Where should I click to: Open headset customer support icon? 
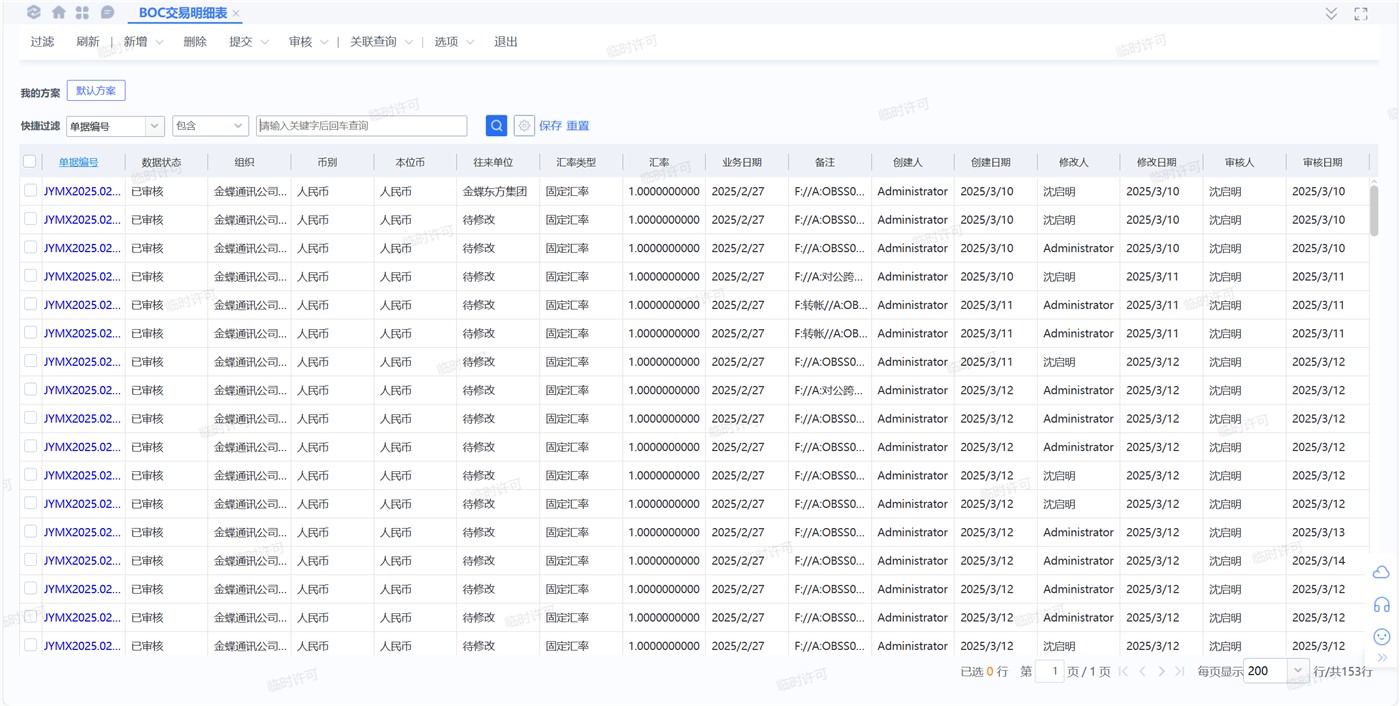click(1381, 604)
